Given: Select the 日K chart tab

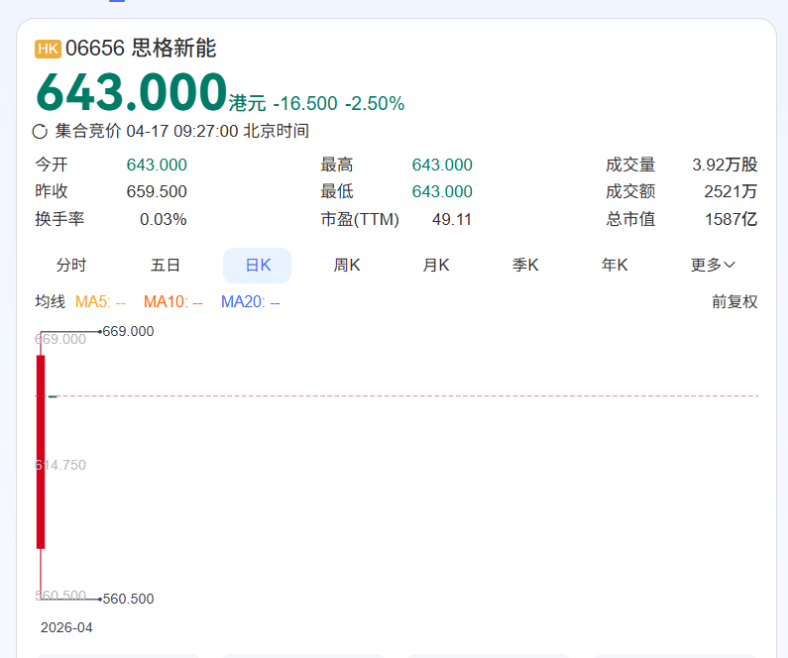Looking at the screenshot, I should click(257, 265).
